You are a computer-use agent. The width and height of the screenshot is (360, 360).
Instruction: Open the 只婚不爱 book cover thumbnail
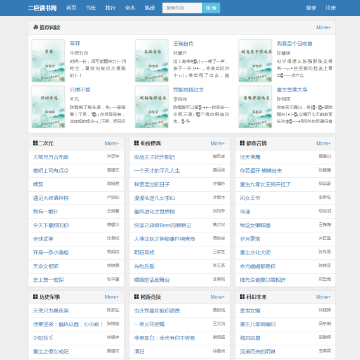[48, 107]
